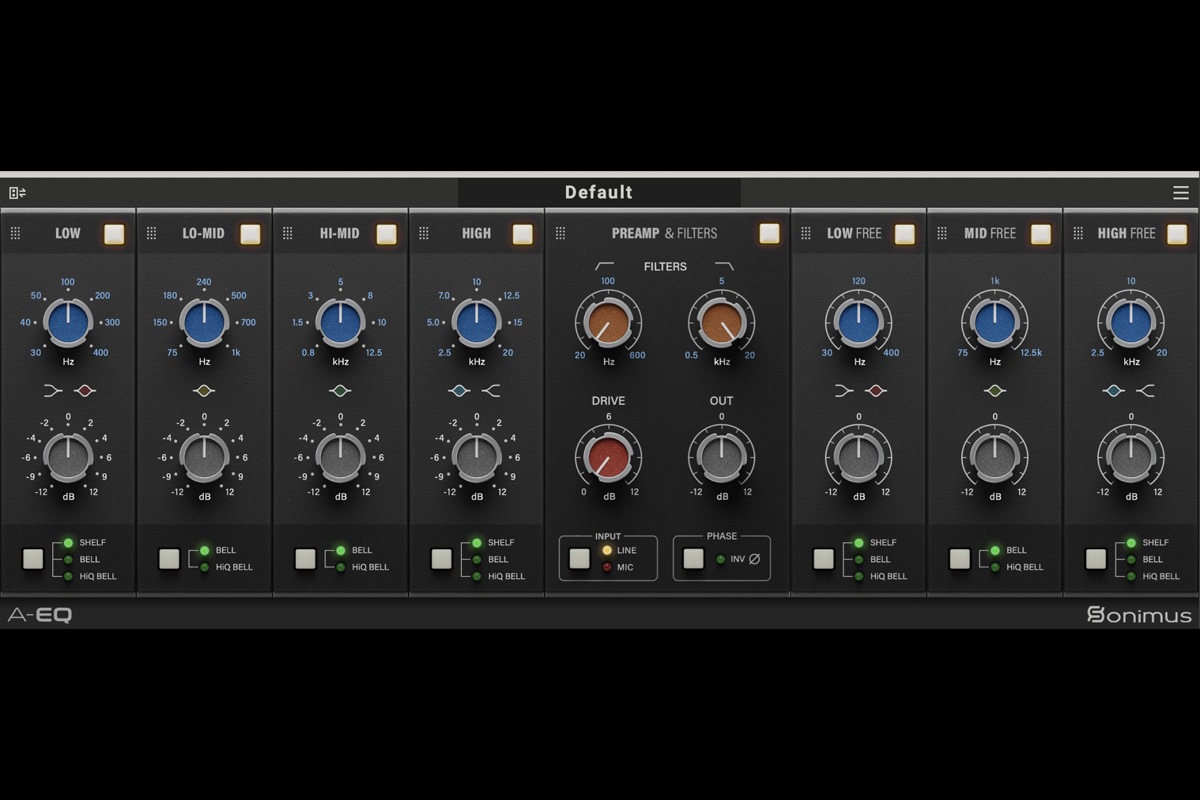Click the "HiQ BELL" label in LOW band
Screen dimensions: 1200x800
[x=98, y=576]
